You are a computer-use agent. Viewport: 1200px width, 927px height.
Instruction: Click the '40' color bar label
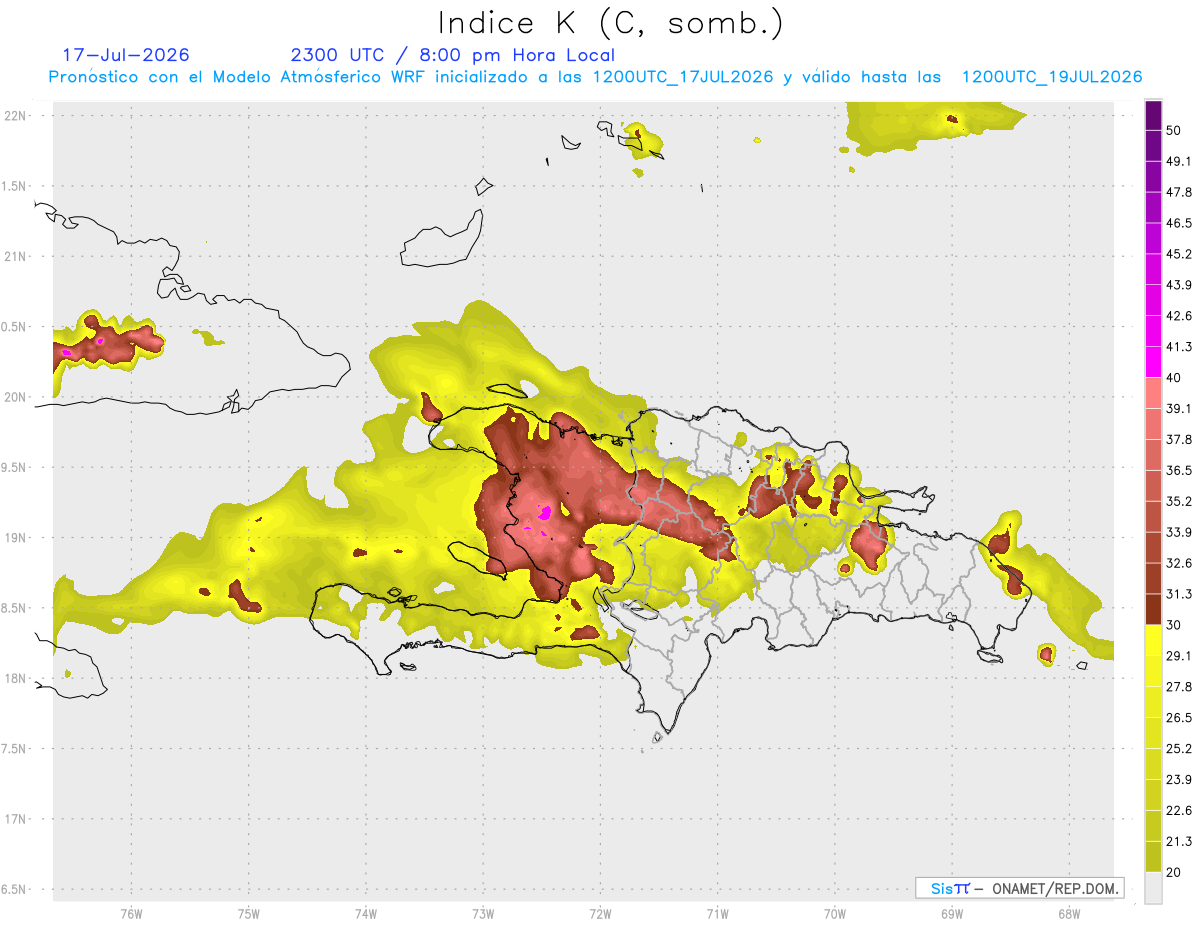coord(1175,378)
